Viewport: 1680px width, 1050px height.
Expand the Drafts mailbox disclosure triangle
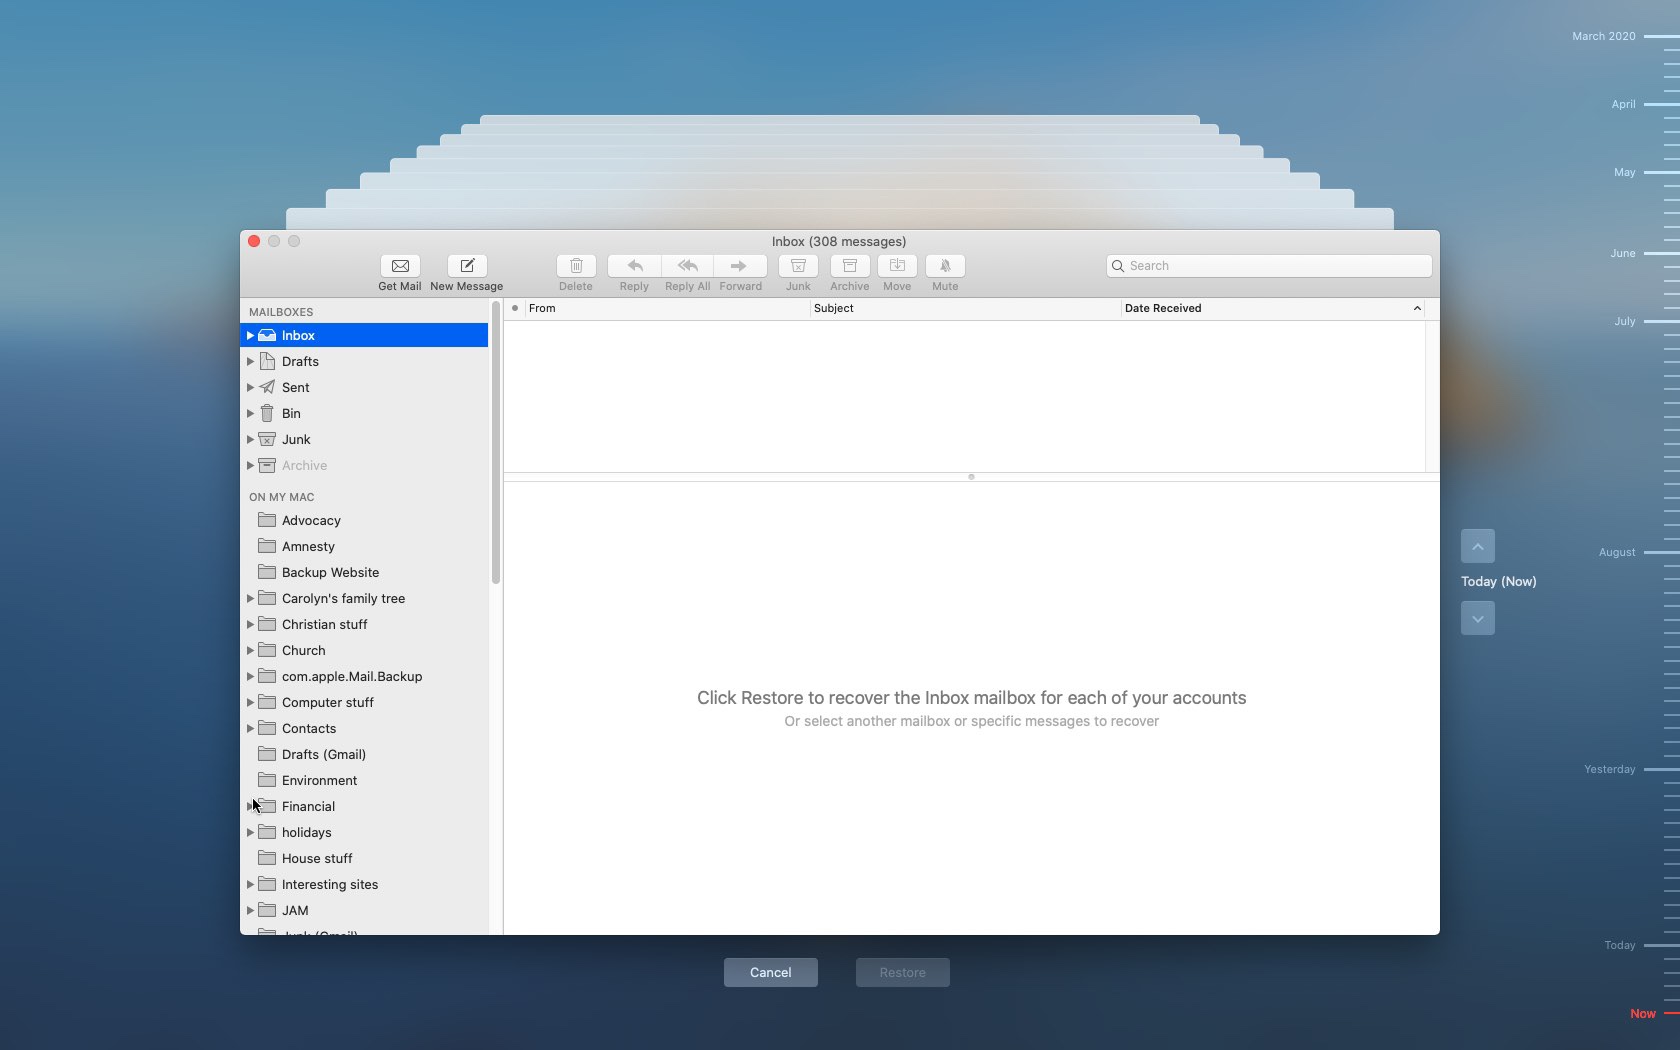(250, 361)
